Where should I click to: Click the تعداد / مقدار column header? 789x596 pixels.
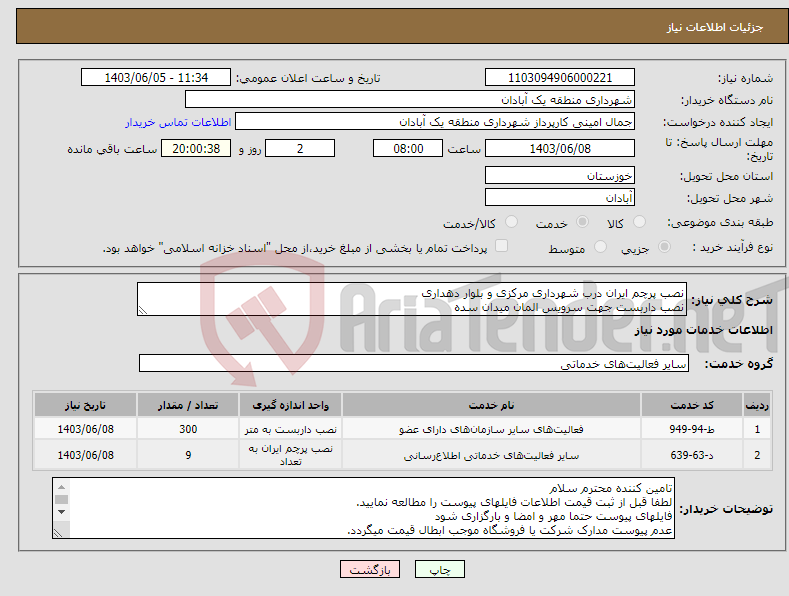point(188,405)
